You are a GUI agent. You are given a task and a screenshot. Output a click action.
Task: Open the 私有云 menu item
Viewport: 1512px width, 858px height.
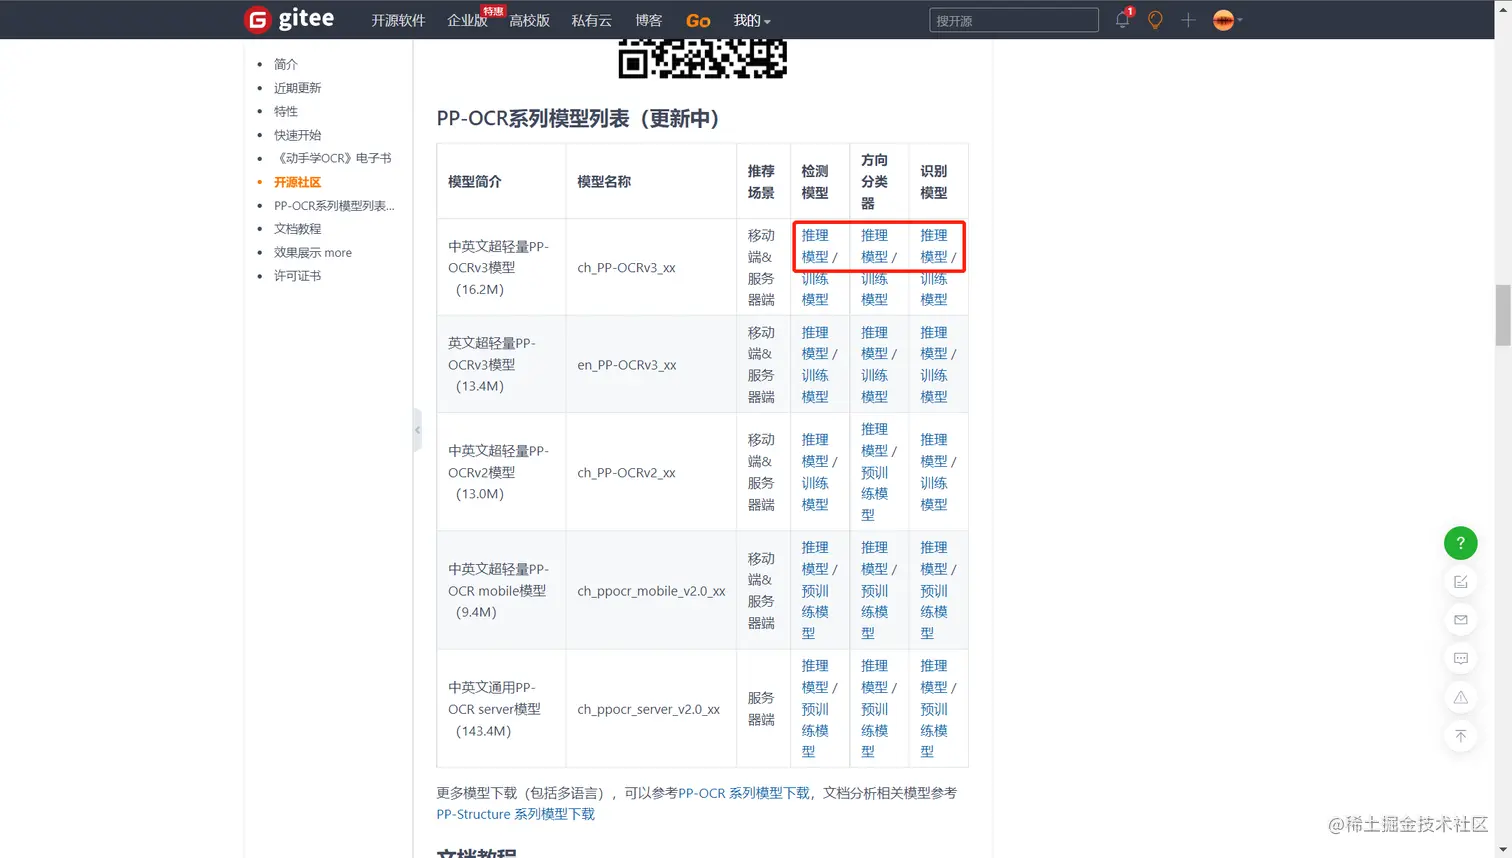[x=591, y=20]
